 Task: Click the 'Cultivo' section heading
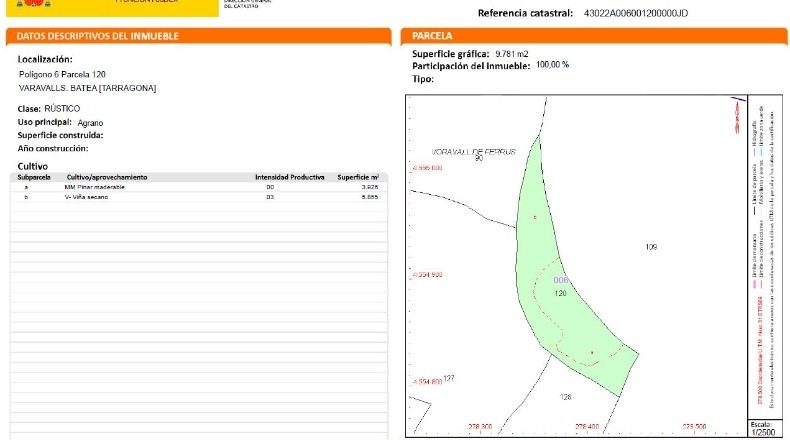(x=33, y=166)
